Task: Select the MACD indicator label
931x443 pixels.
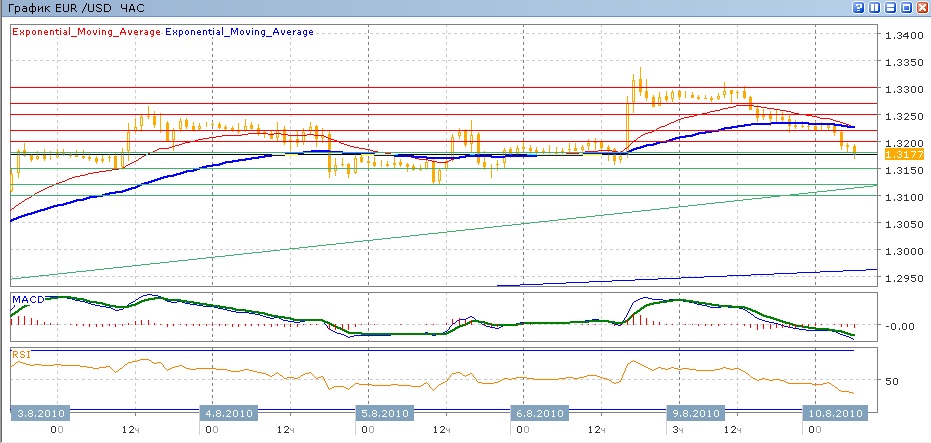Action: [x=28, y=300]
